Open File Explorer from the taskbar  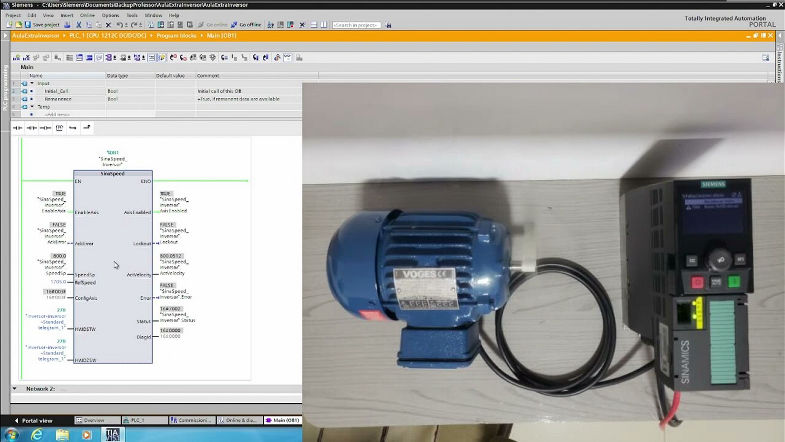(x=62, y=434)
